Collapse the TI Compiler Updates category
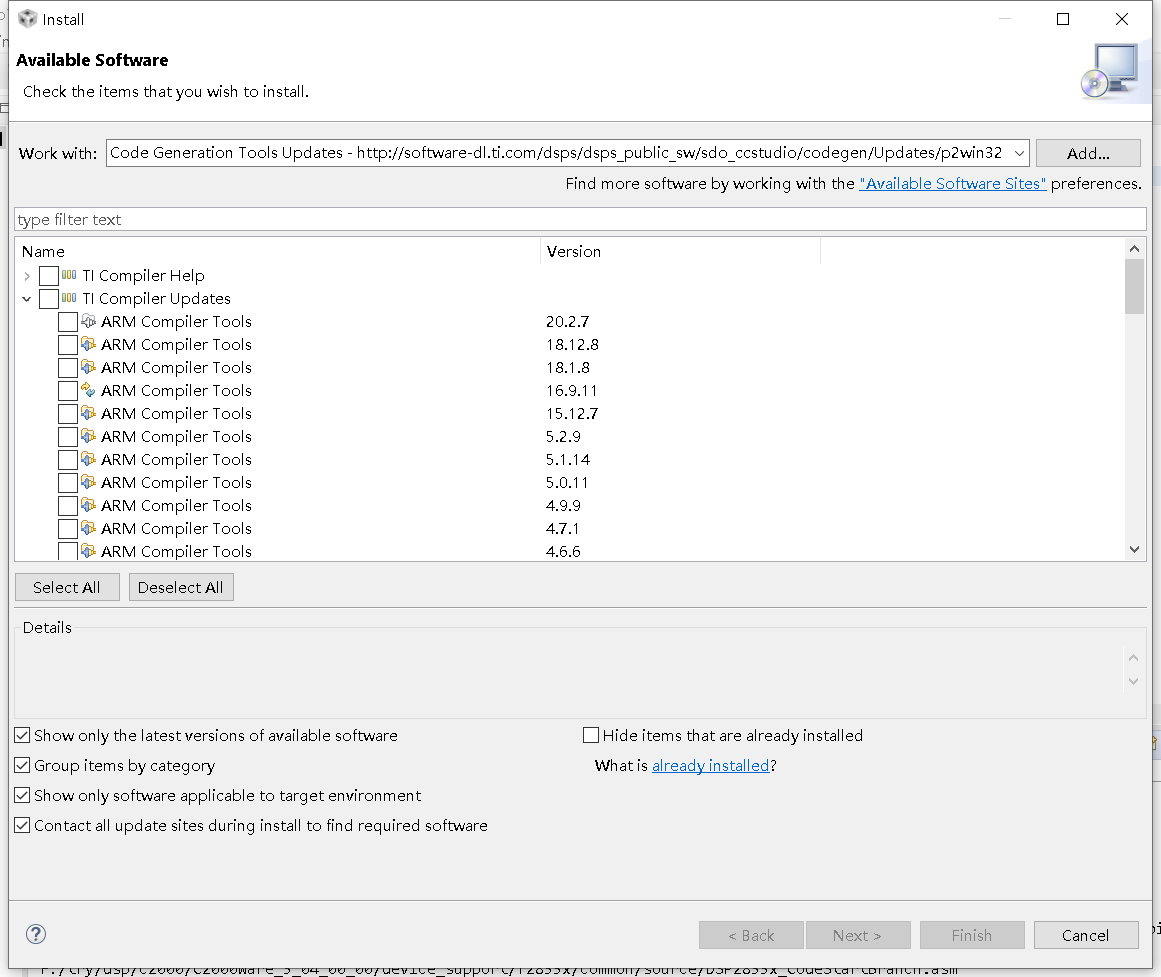The height and width of the screenshot is (977, 1161). click(x=27, y=299)
